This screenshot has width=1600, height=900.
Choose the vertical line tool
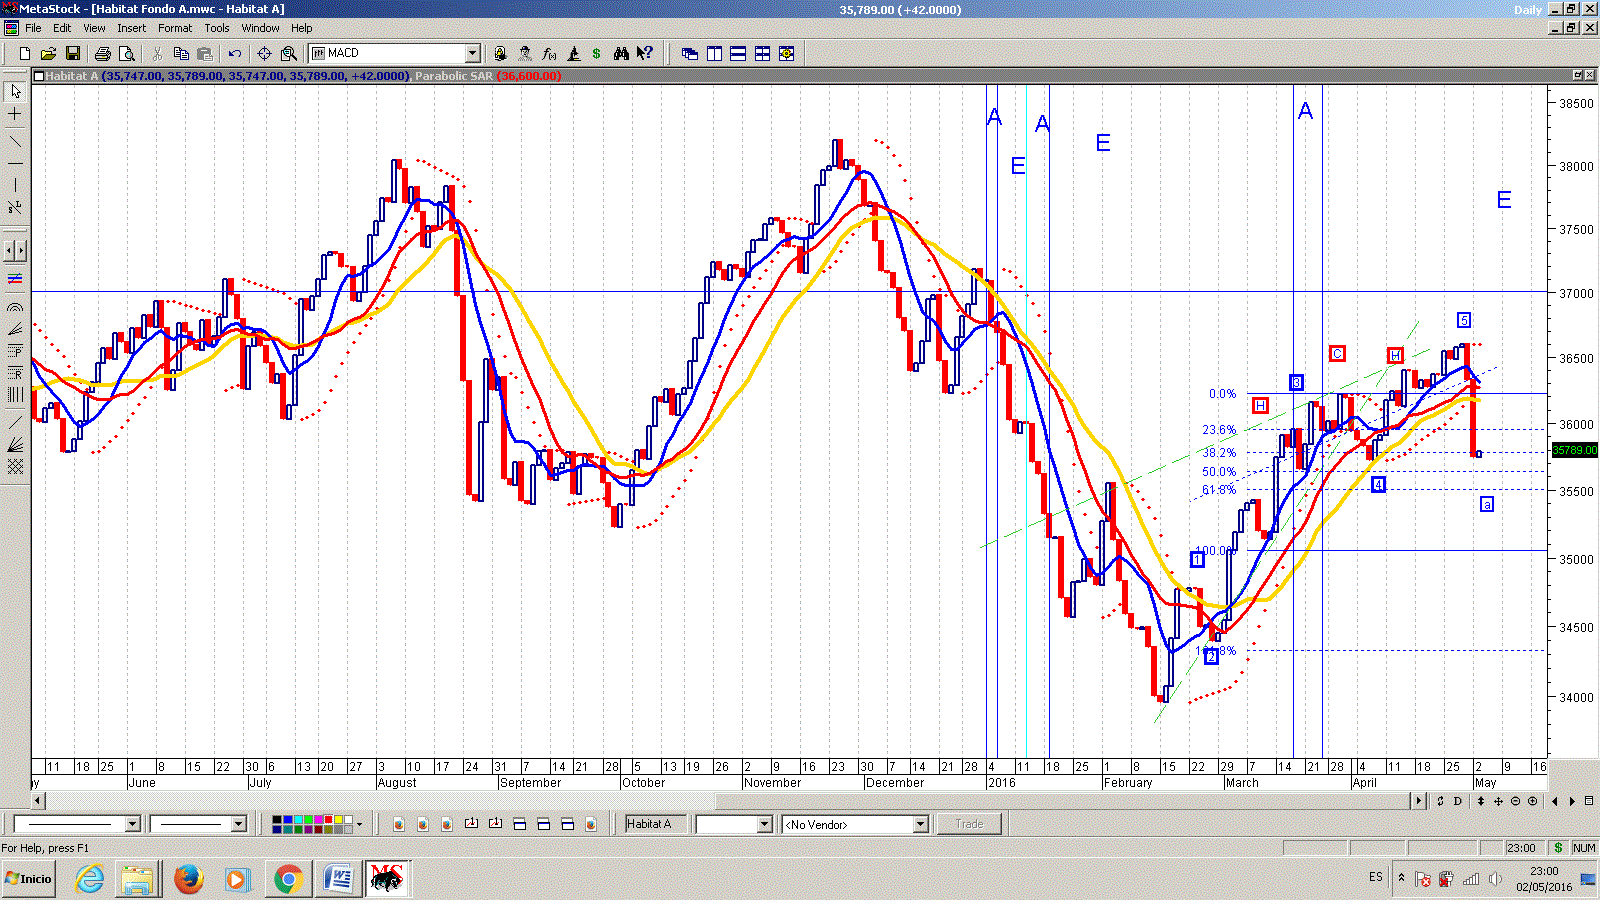[x=15, y=185]
